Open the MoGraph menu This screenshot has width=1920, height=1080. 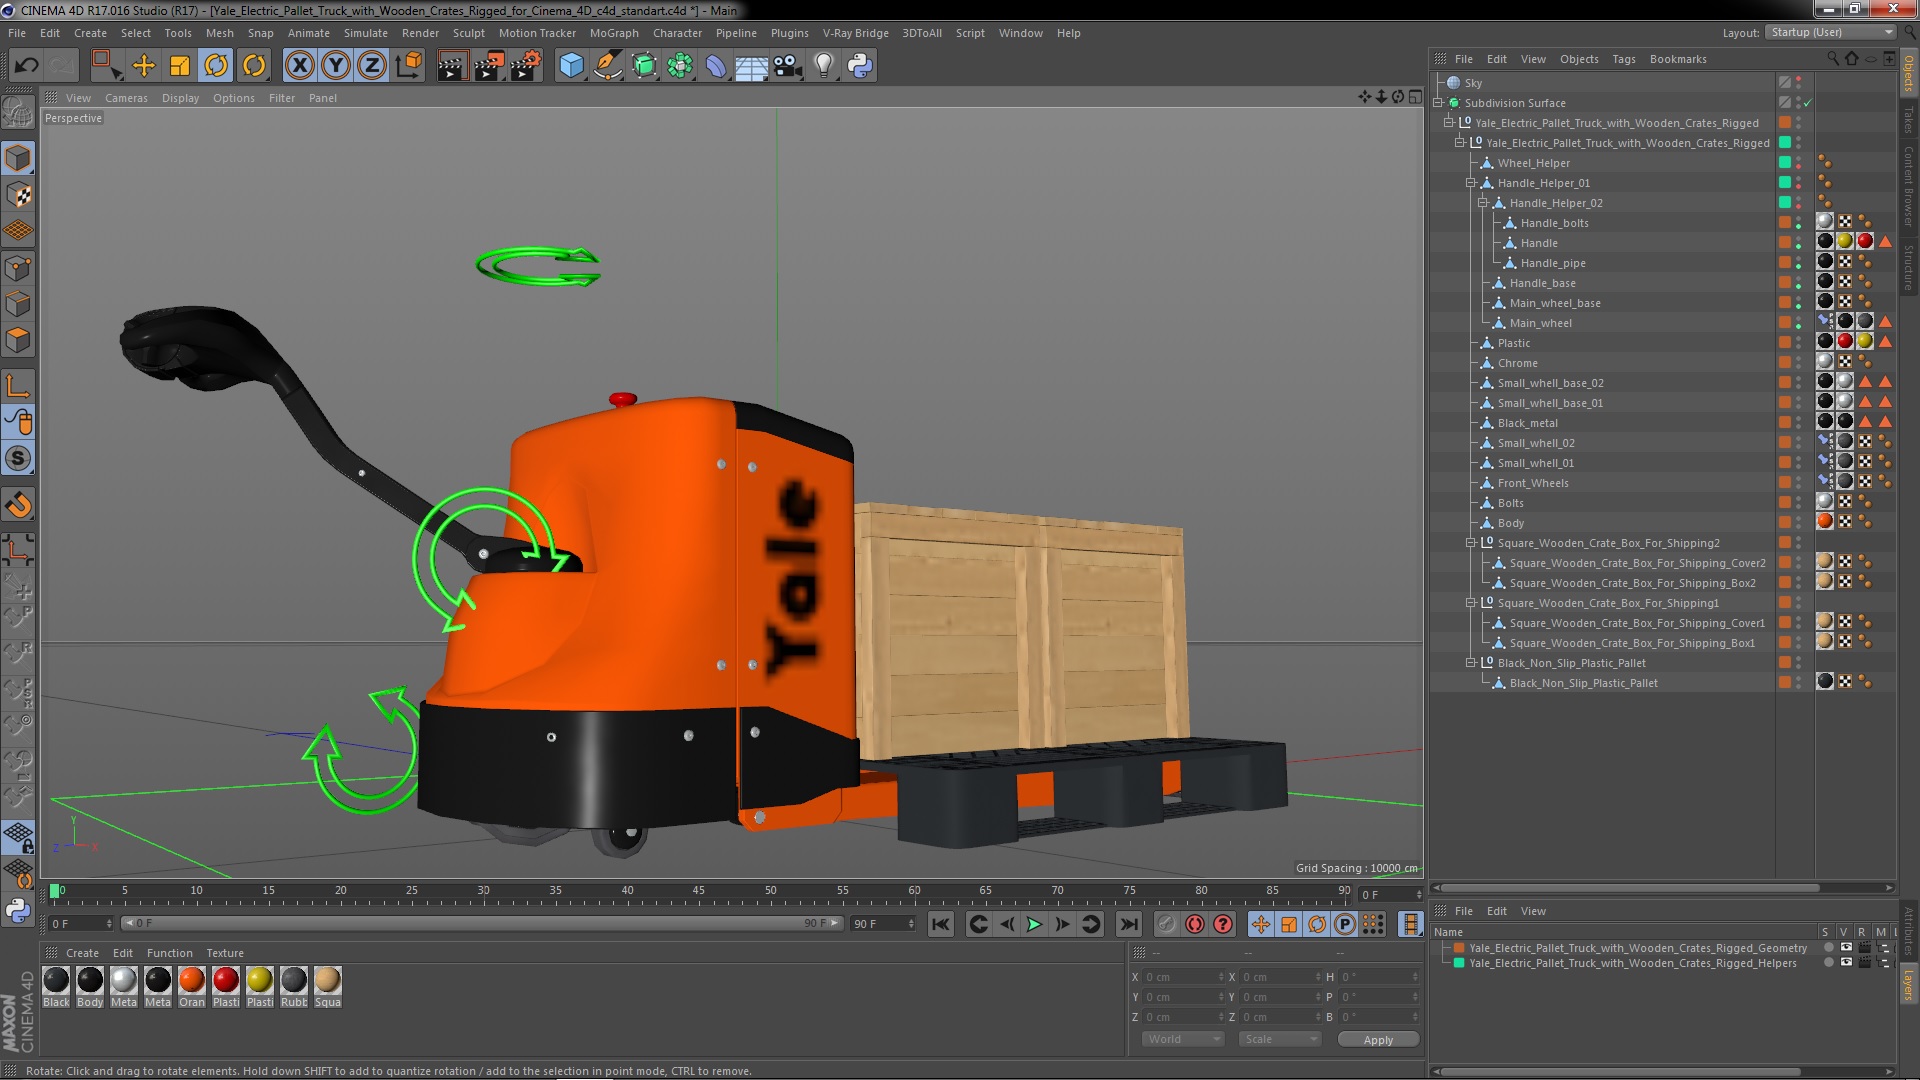(614, 33)
